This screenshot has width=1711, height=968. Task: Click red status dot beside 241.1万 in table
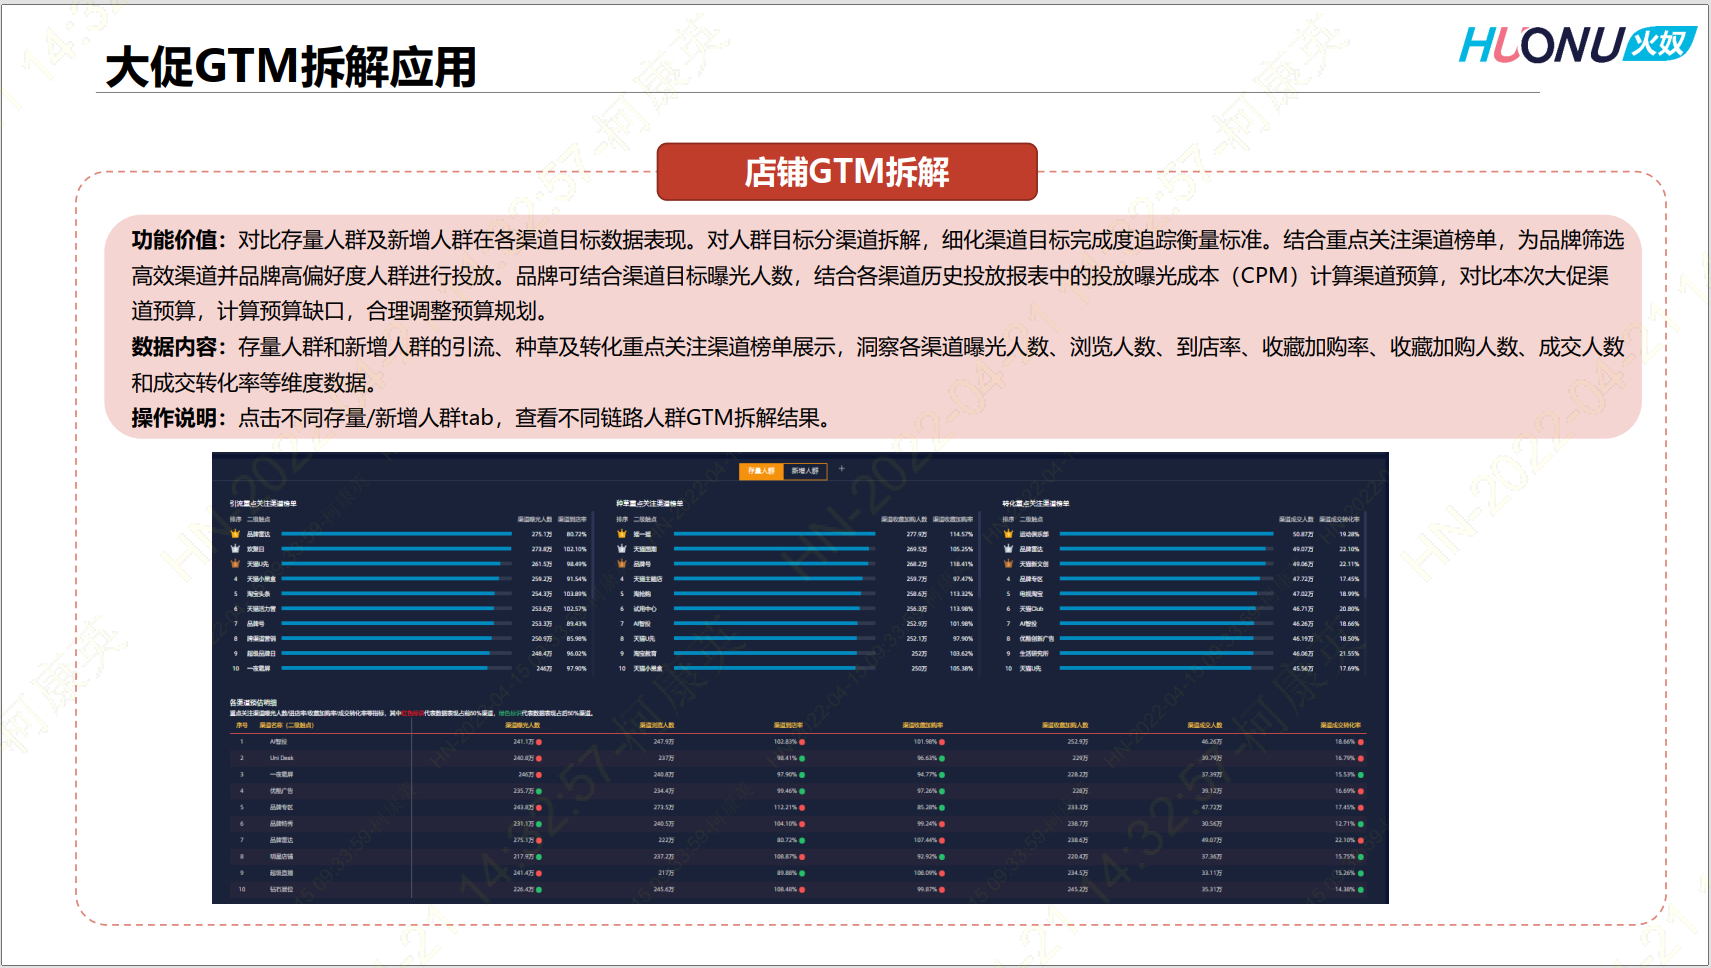pos(539,742)
